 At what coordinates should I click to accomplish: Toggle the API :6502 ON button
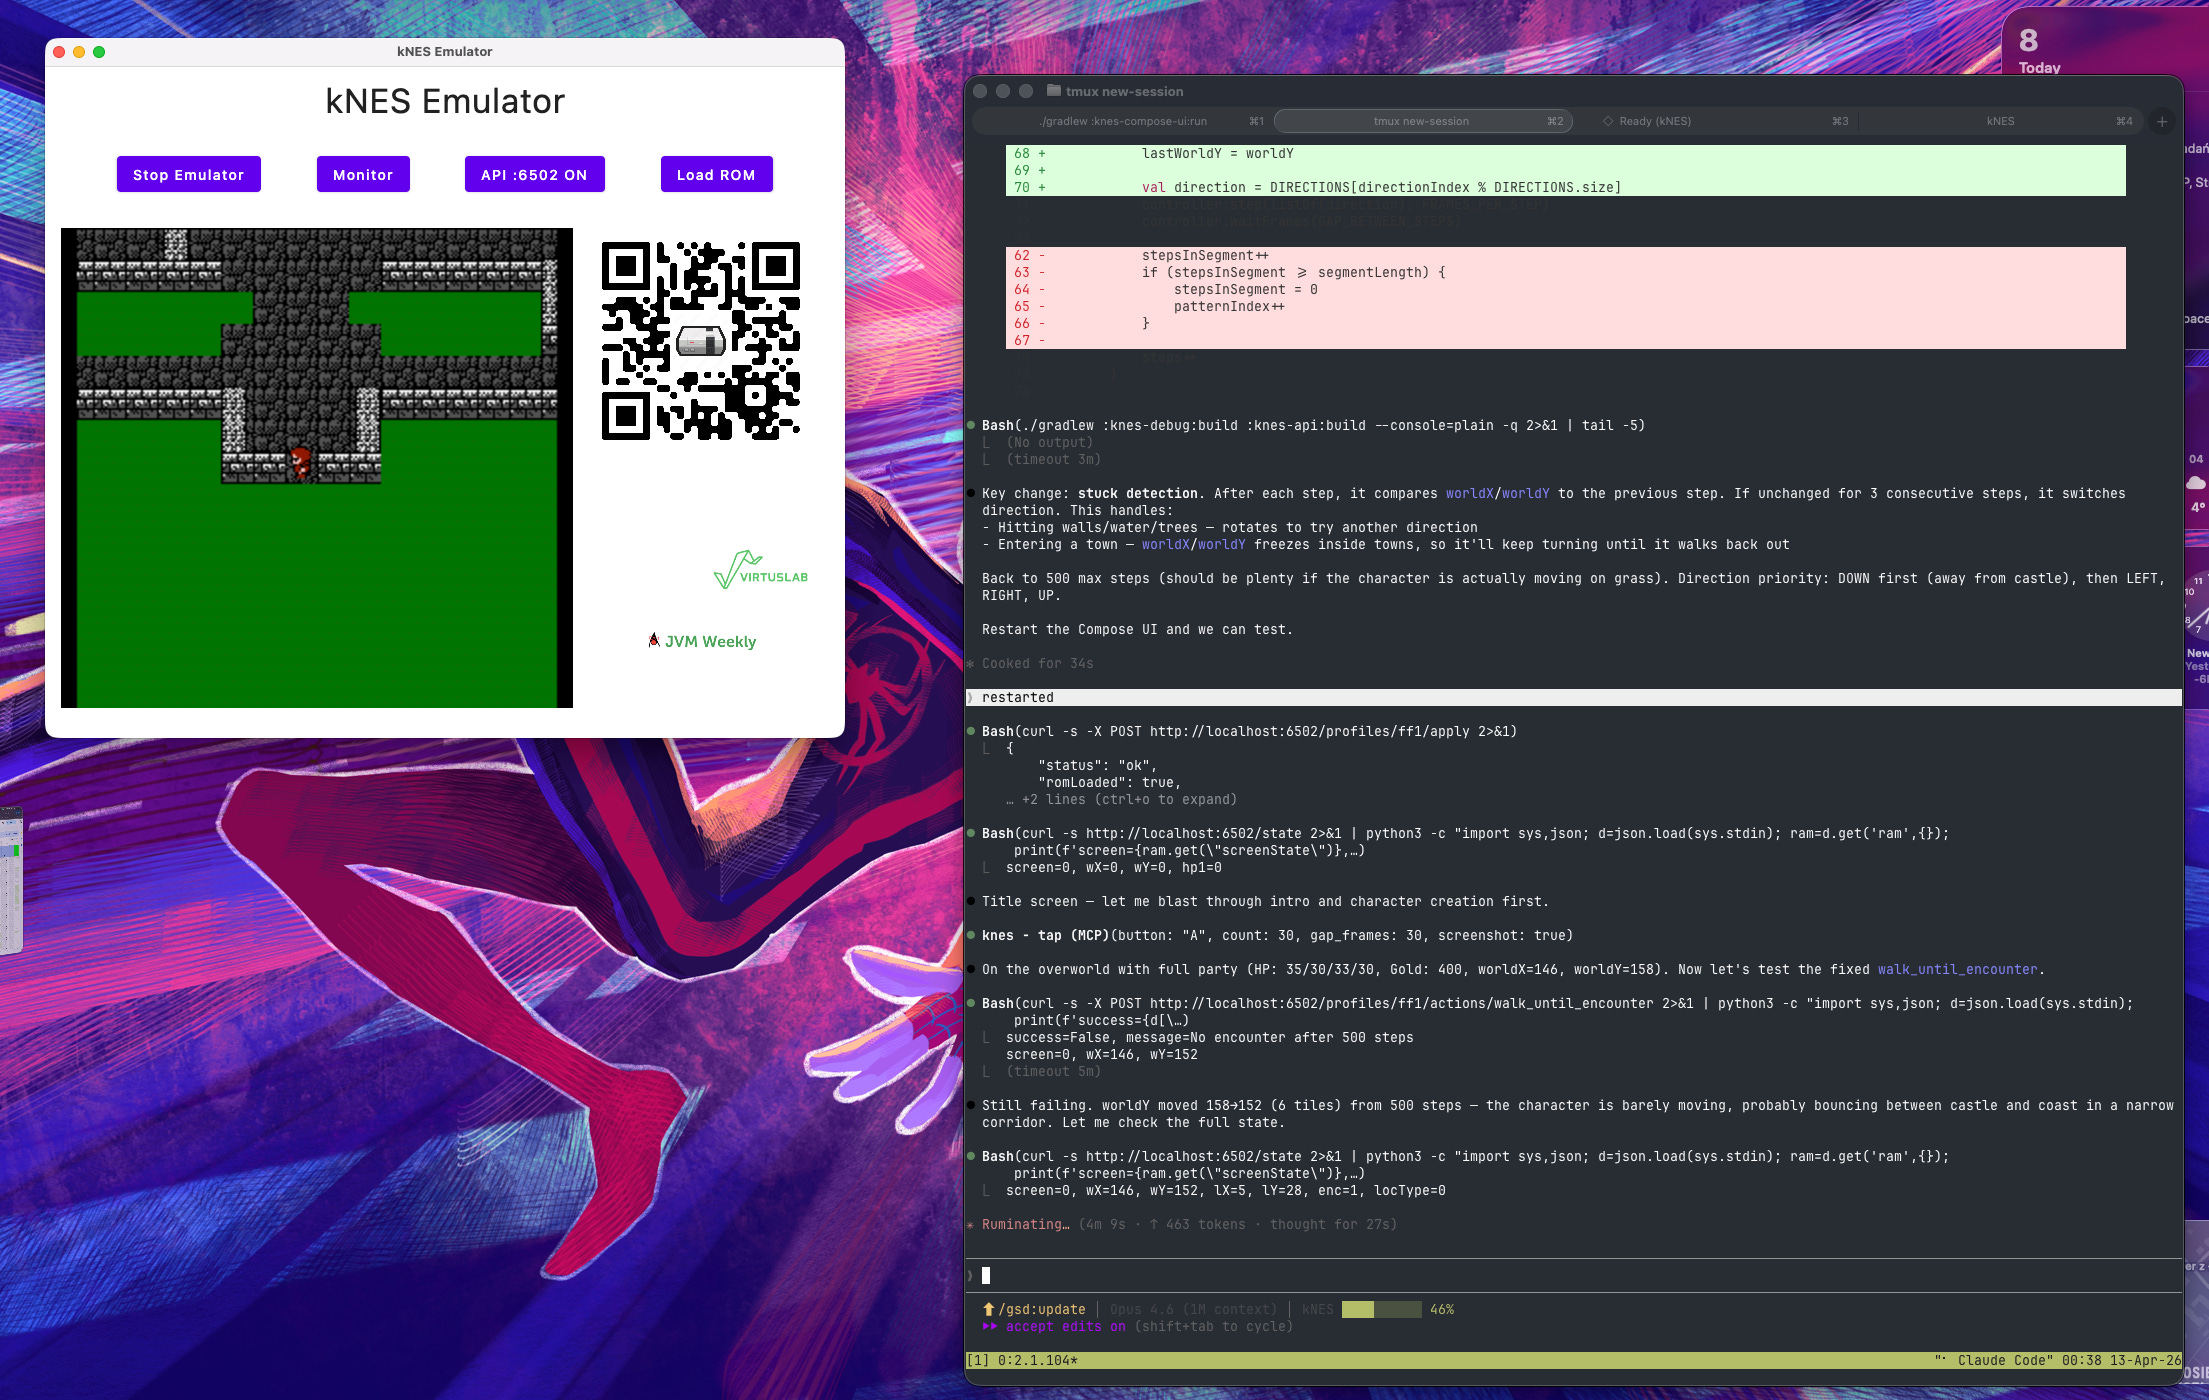point(534,174)
